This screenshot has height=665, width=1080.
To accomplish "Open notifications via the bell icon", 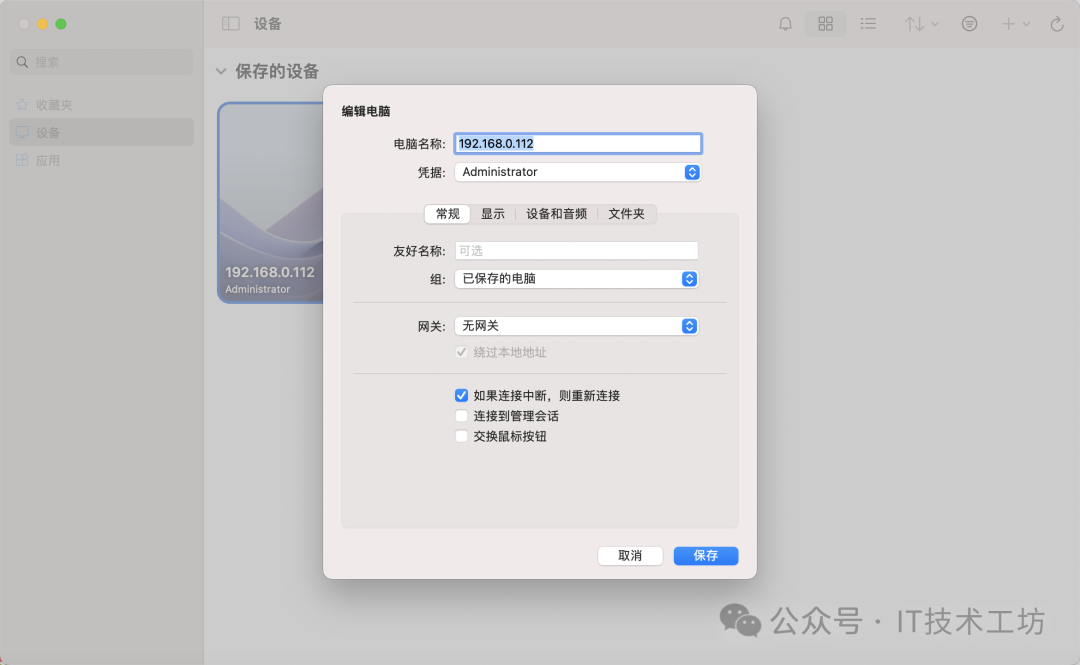I will [x=785, y=23].
